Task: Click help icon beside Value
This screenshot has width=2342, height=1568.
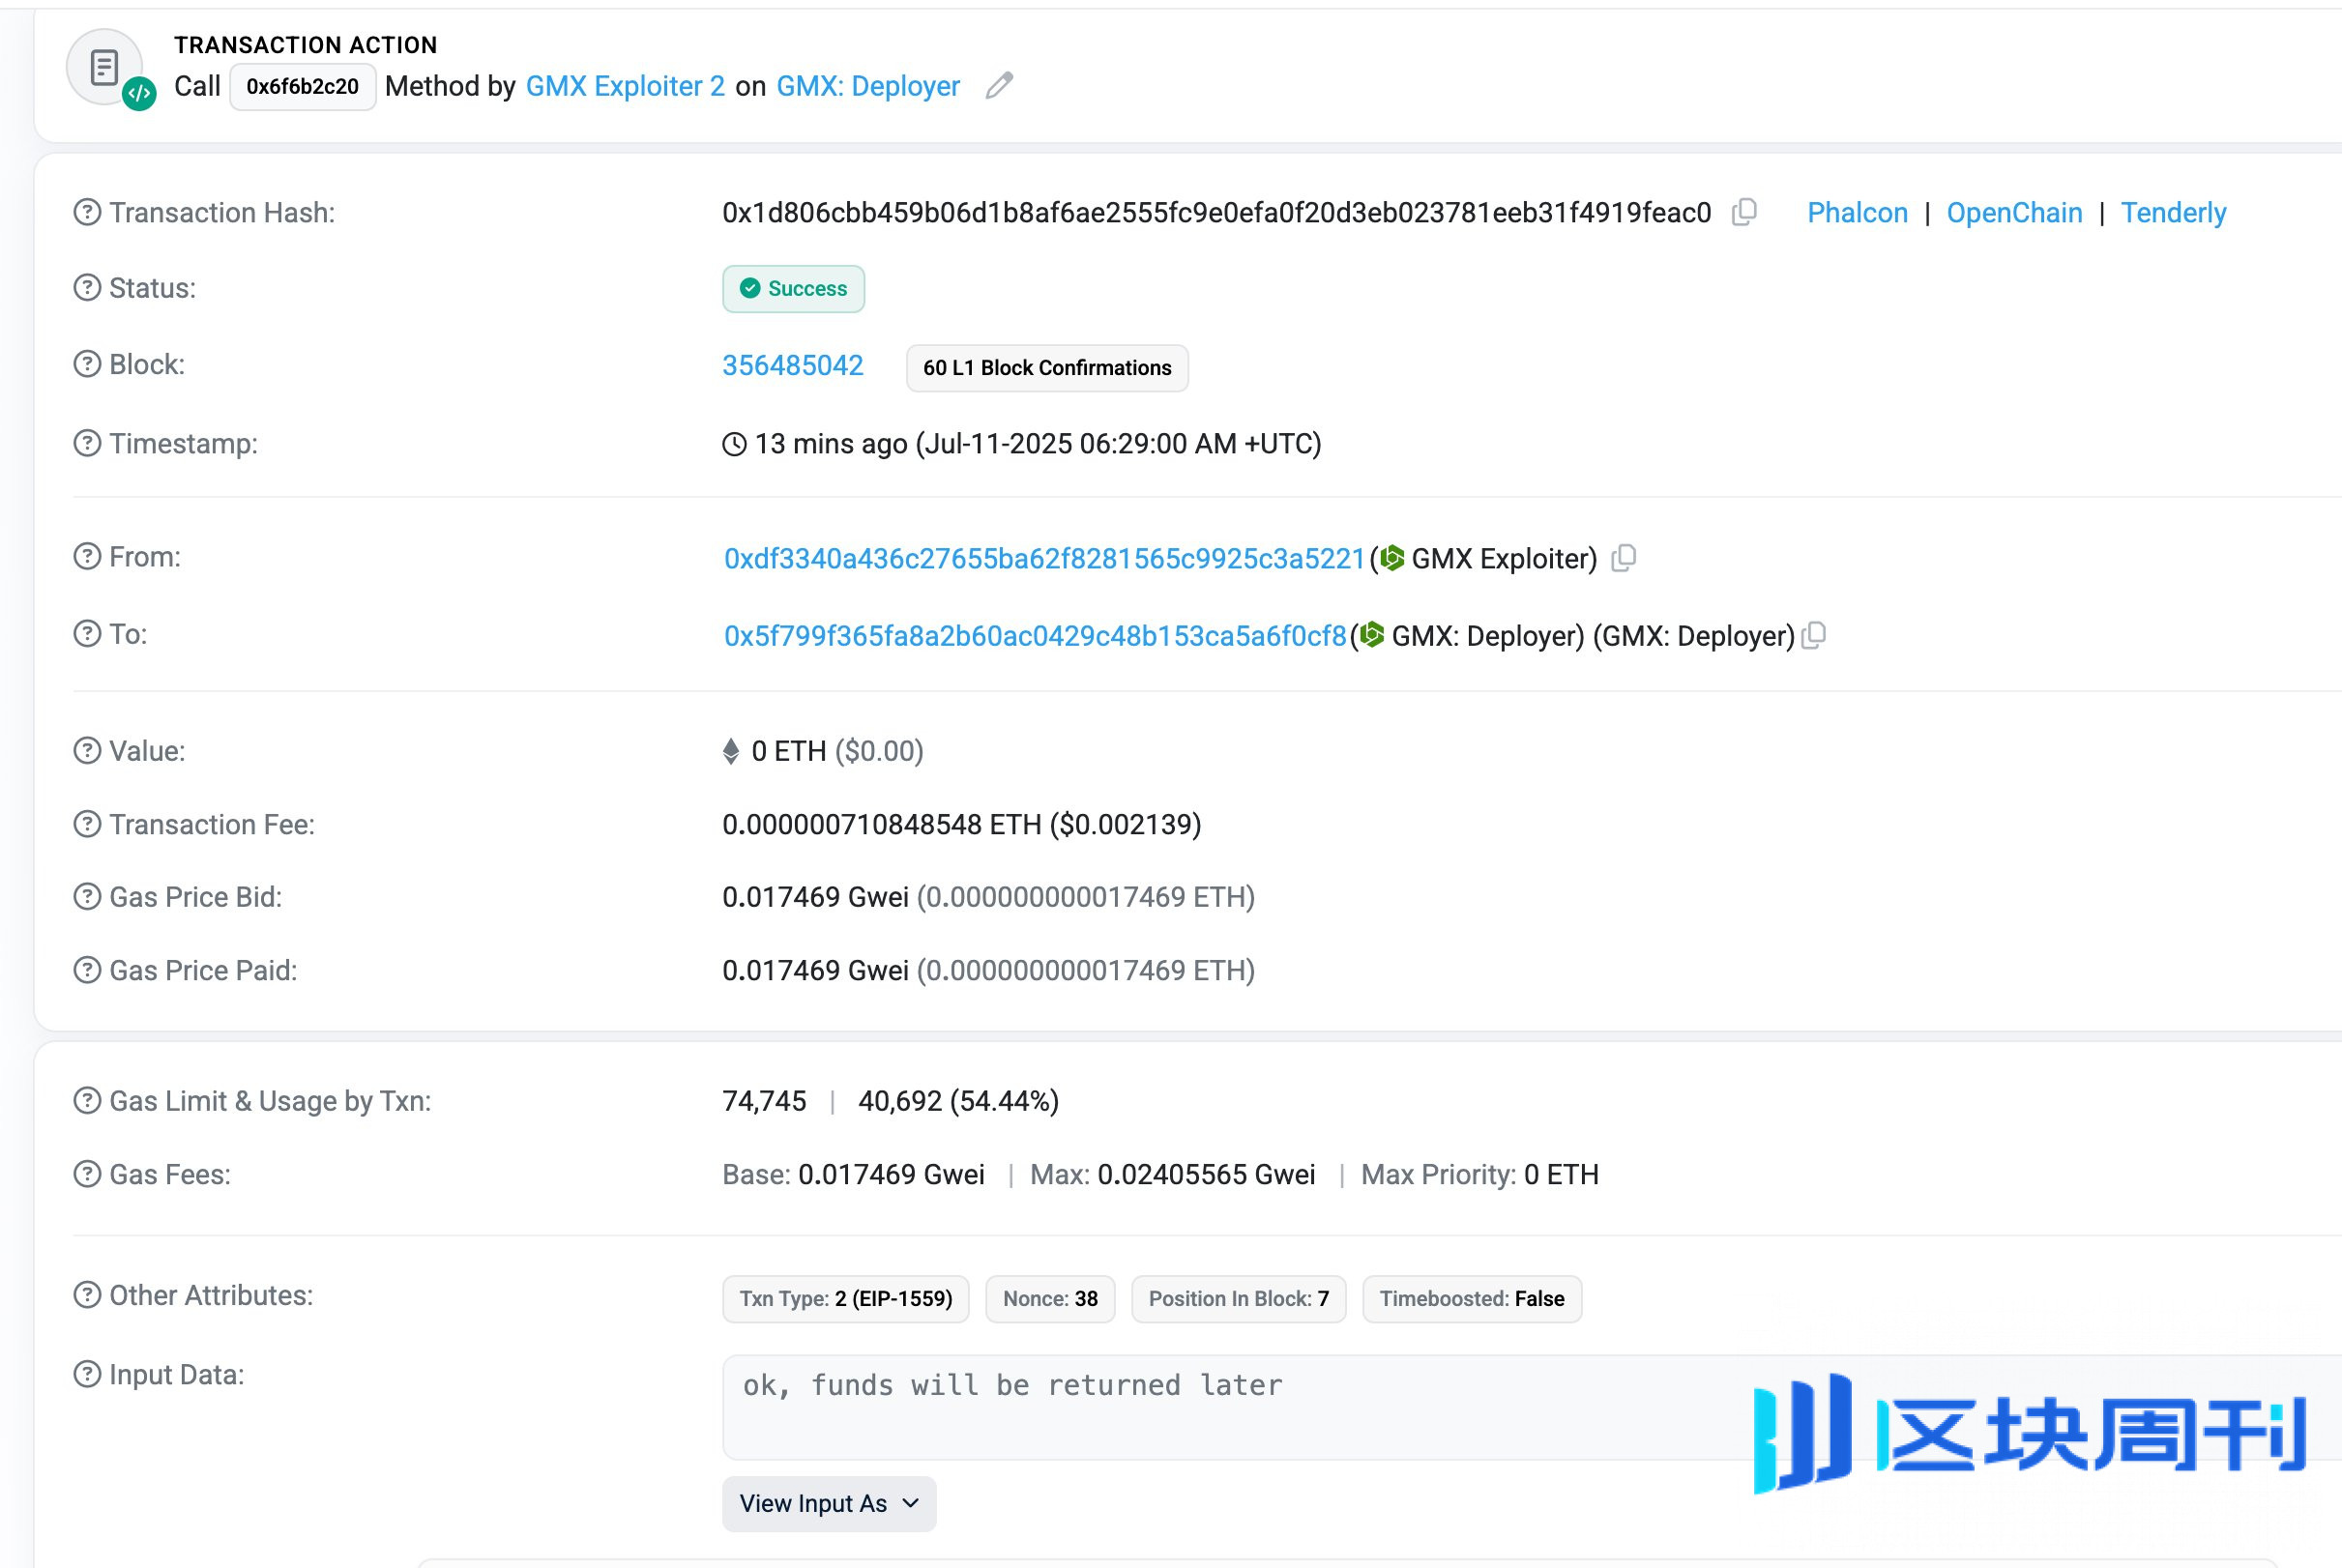Action: tap(87, 750)
